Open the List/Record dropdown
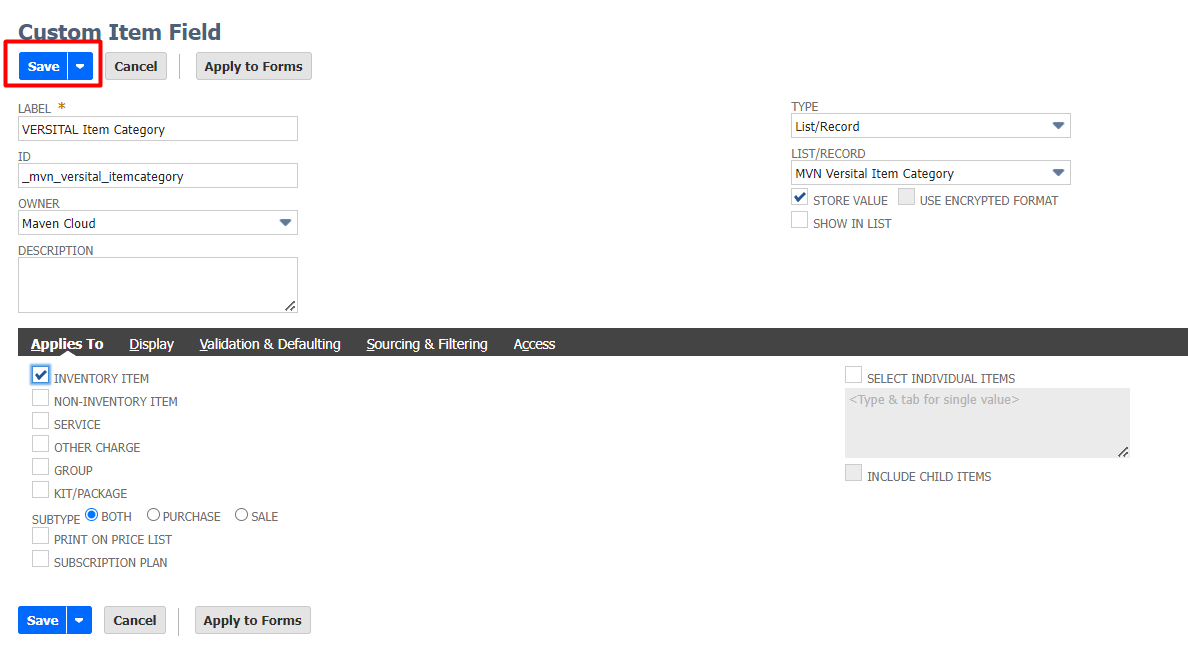The image size is (1188, 667). 1058,173
